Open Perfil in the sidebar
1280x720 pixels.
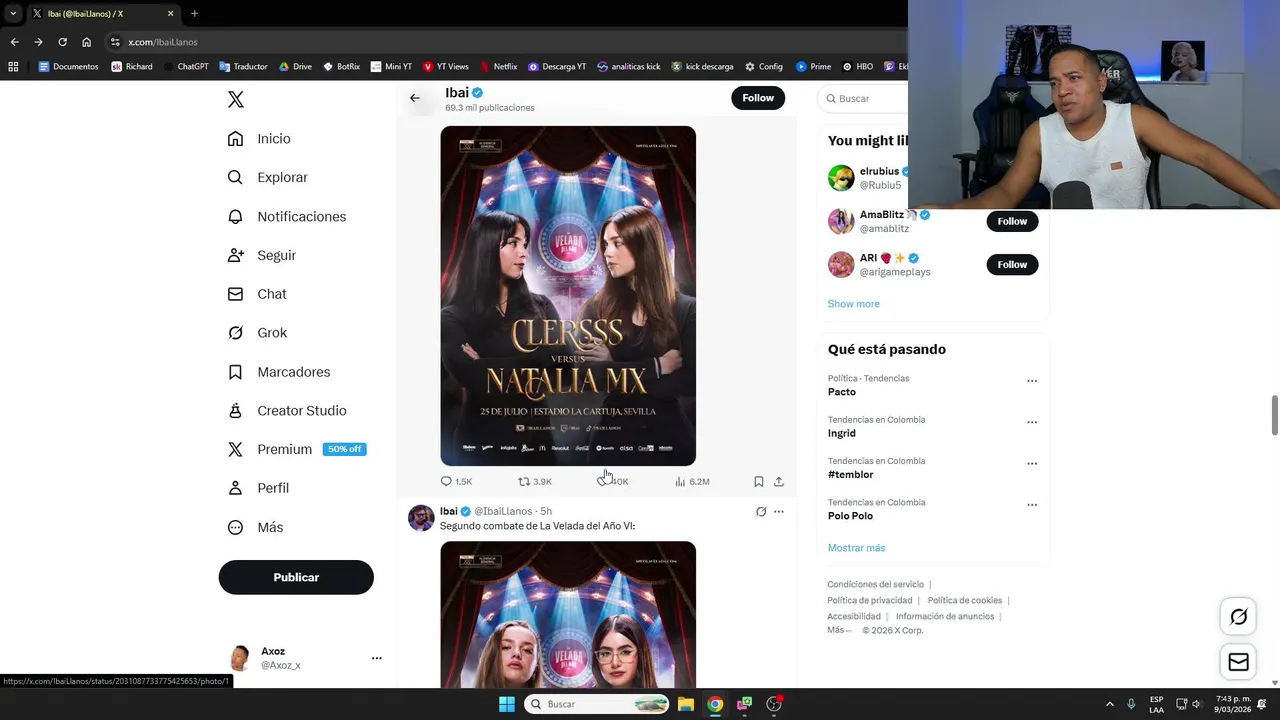pyautogui.click(x=259, y=488)
